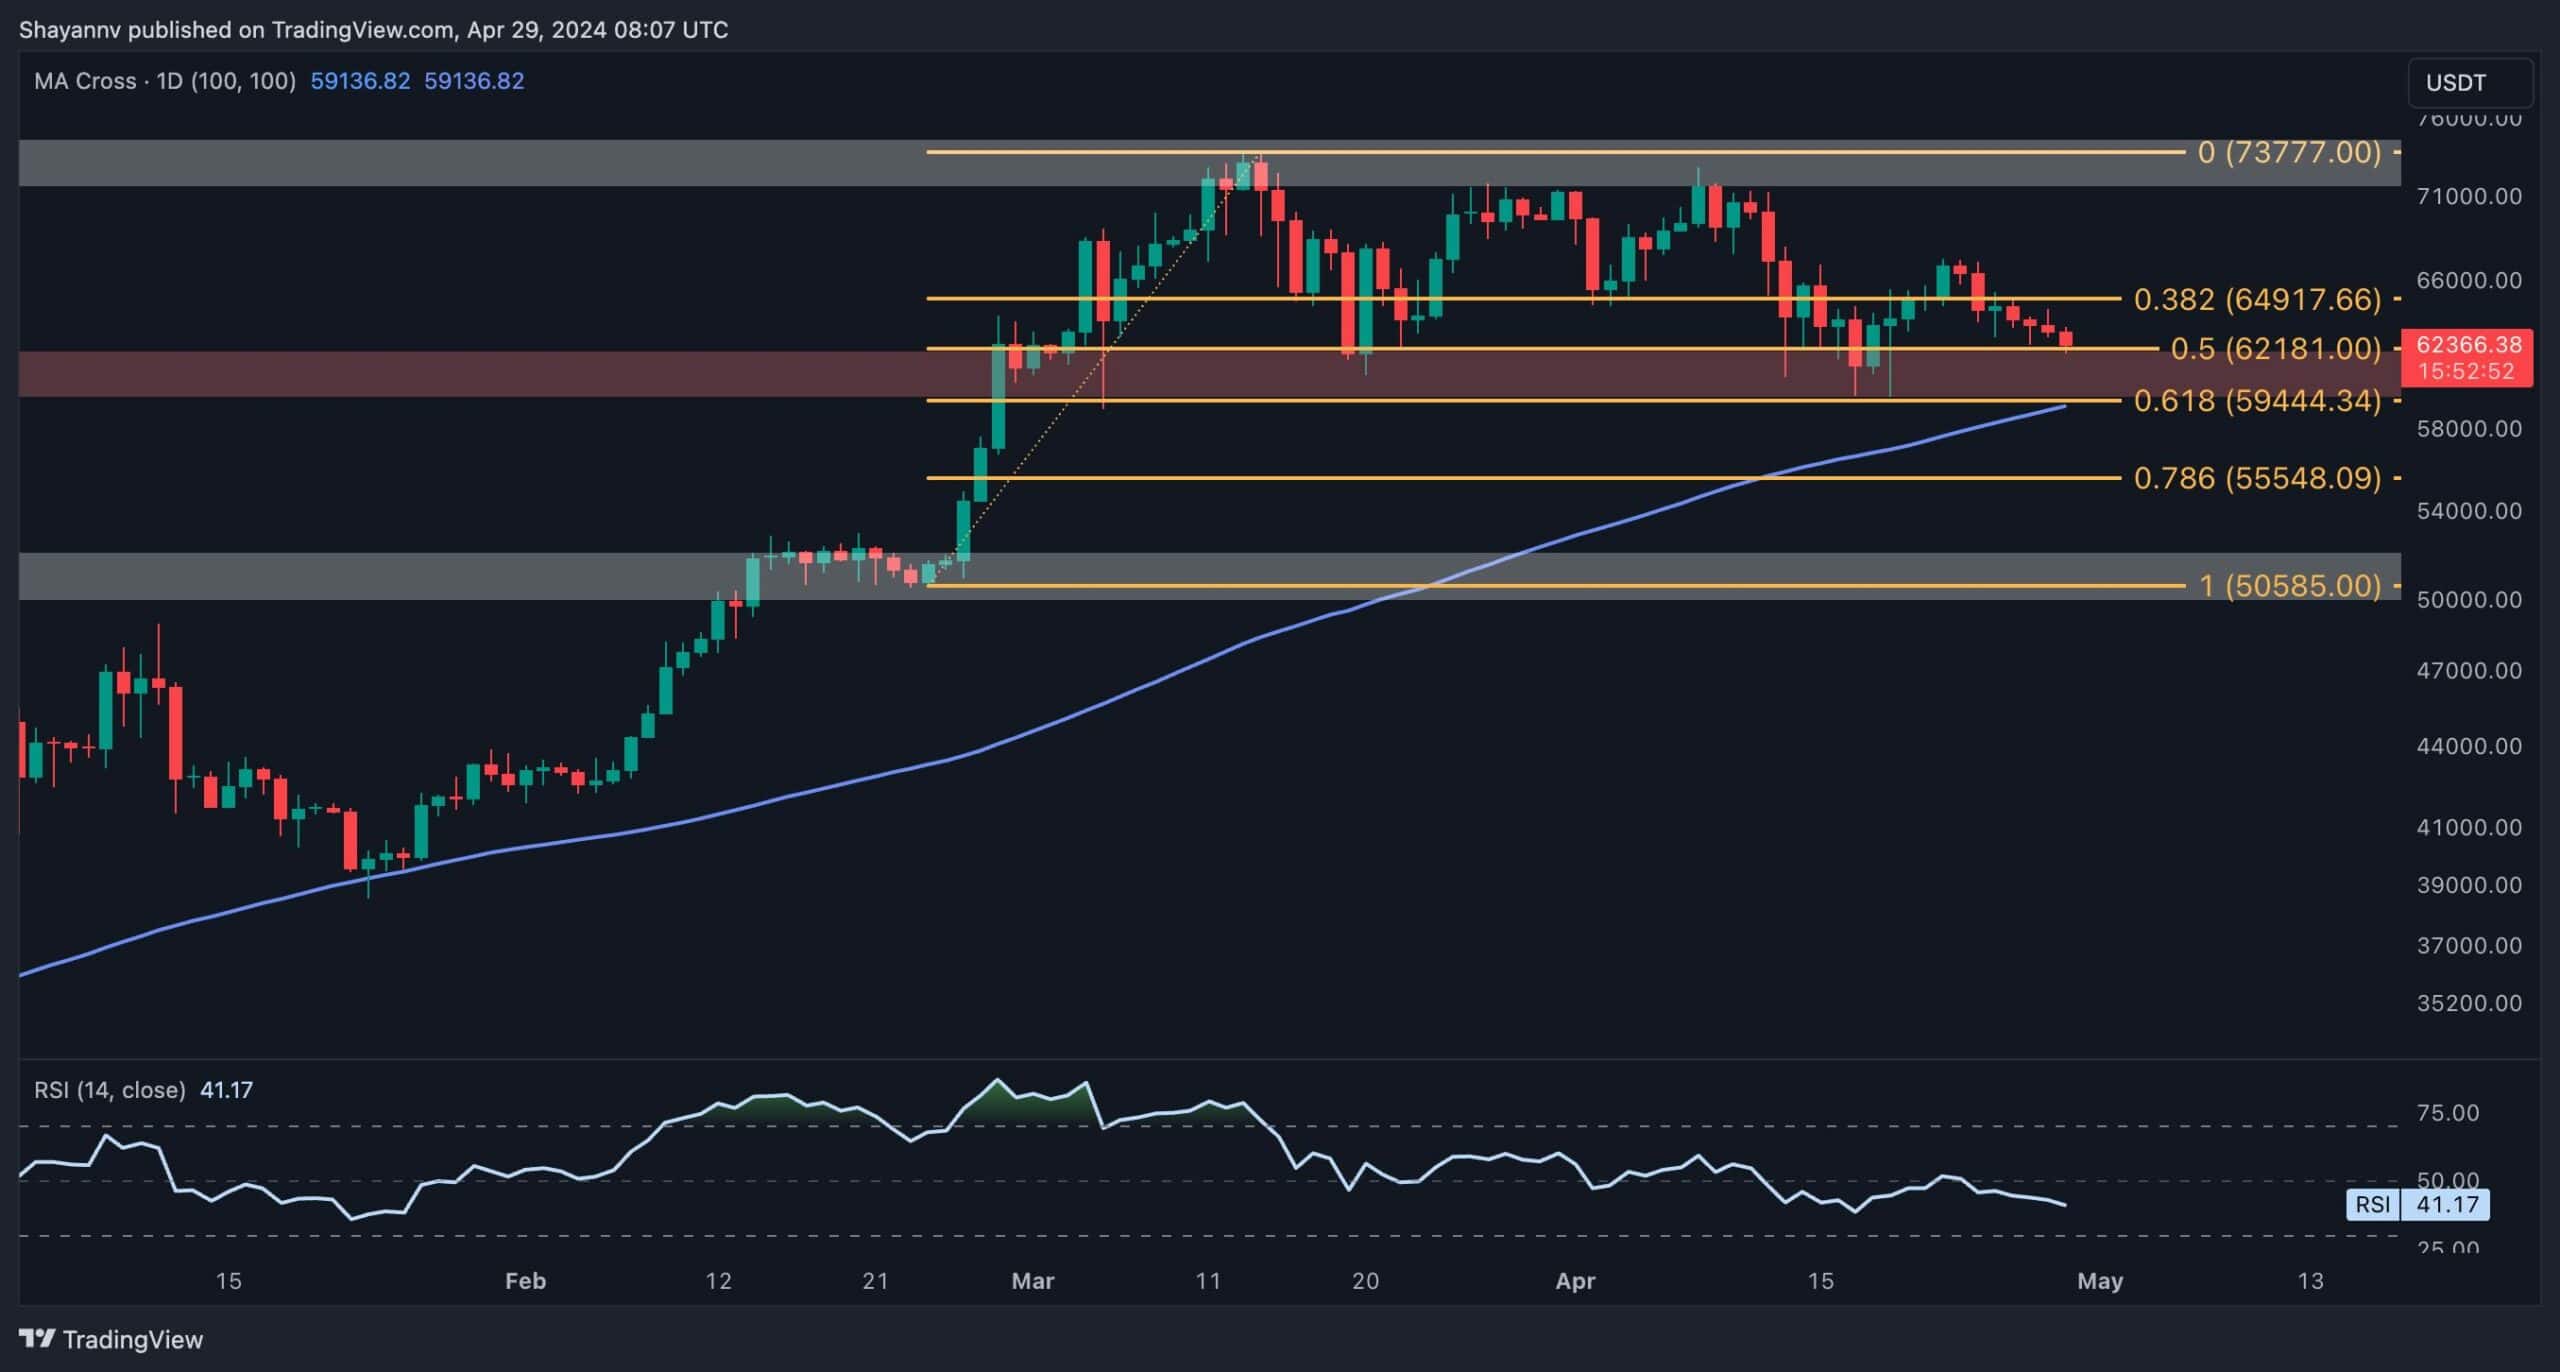The image size is (2560, 1372).
Task: Click the 75.00 RSI scale label
Action: 2447,1113
